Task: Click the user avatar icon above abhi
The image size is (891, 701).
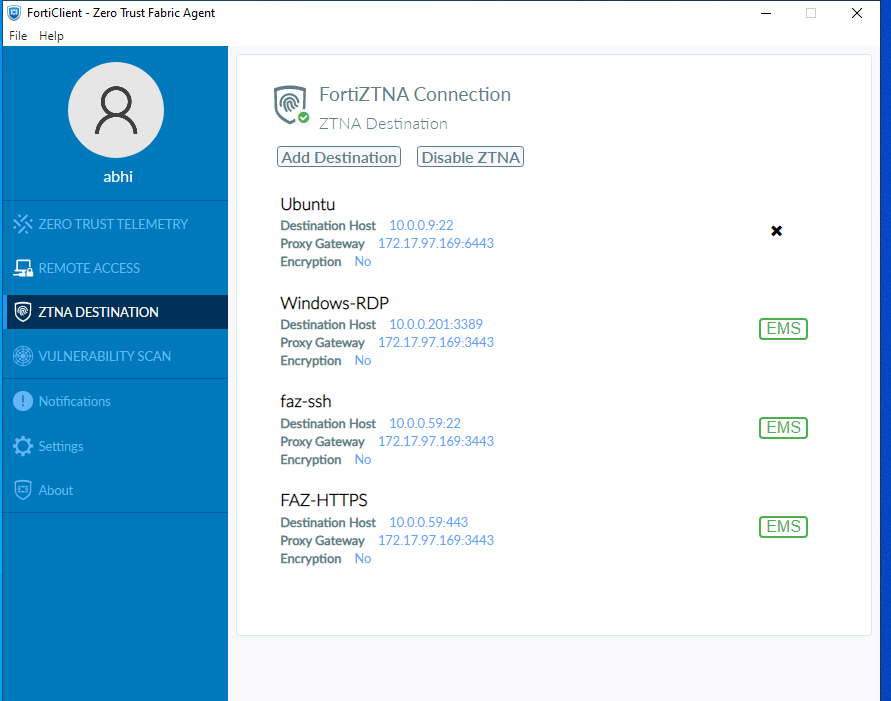Action: click(116, 110)
